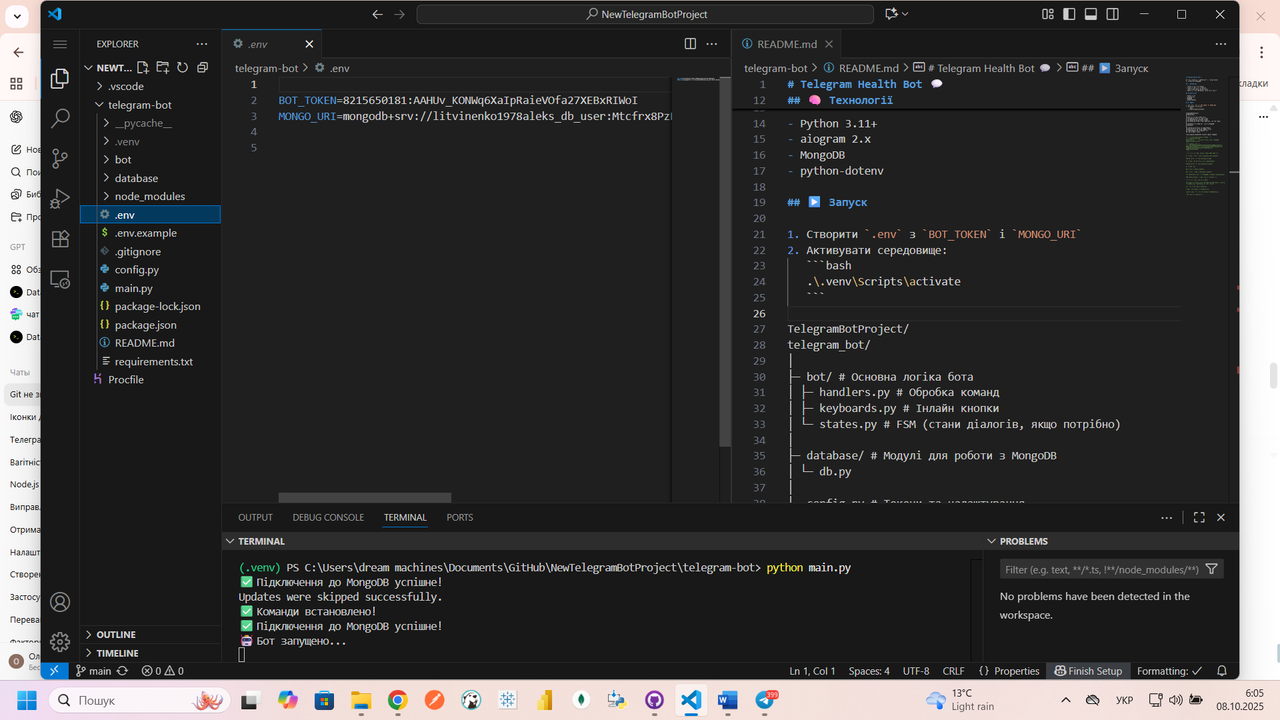Close the bottom panel
The height and width of the screenshot is (720, 1280).
(x=1221, y=517)
